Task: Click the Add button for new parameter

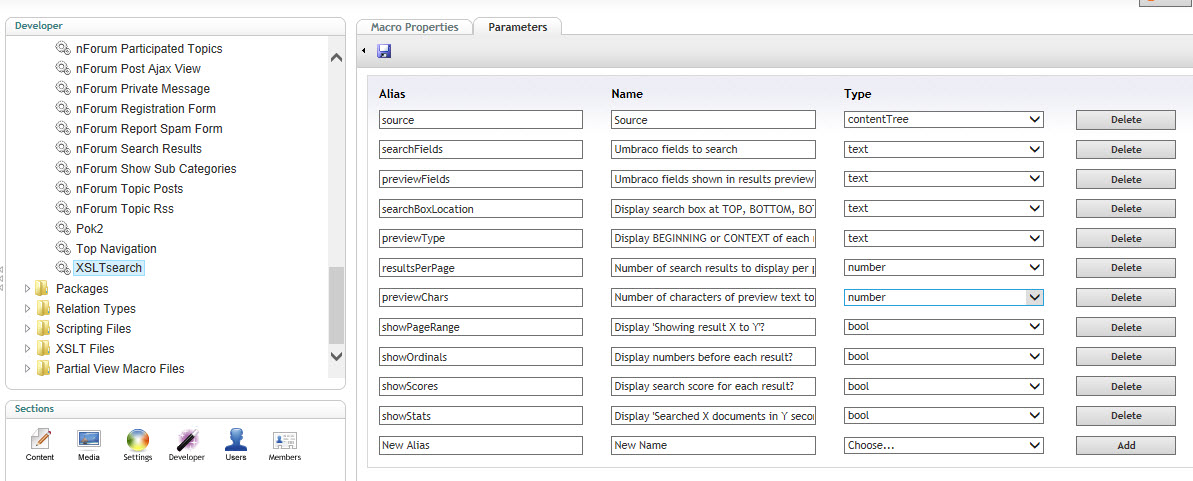Action: tap(1125, 446)
